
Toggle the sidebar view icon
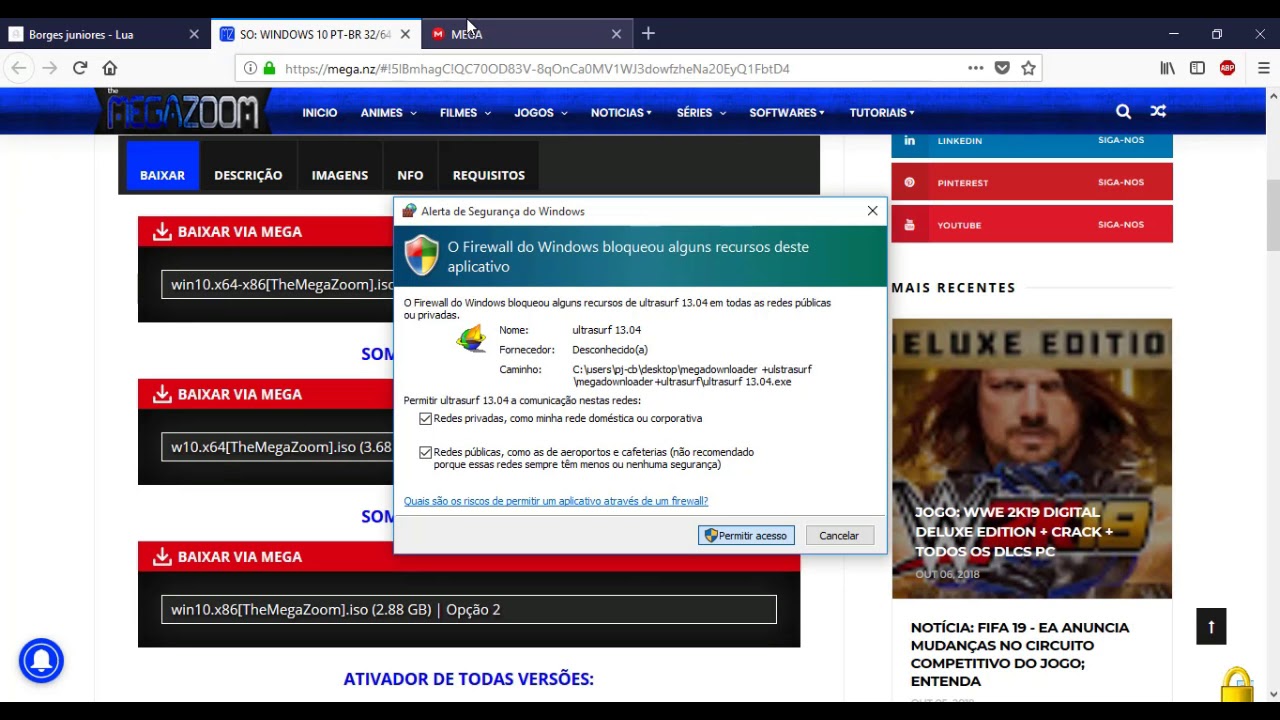[1197, 68]
